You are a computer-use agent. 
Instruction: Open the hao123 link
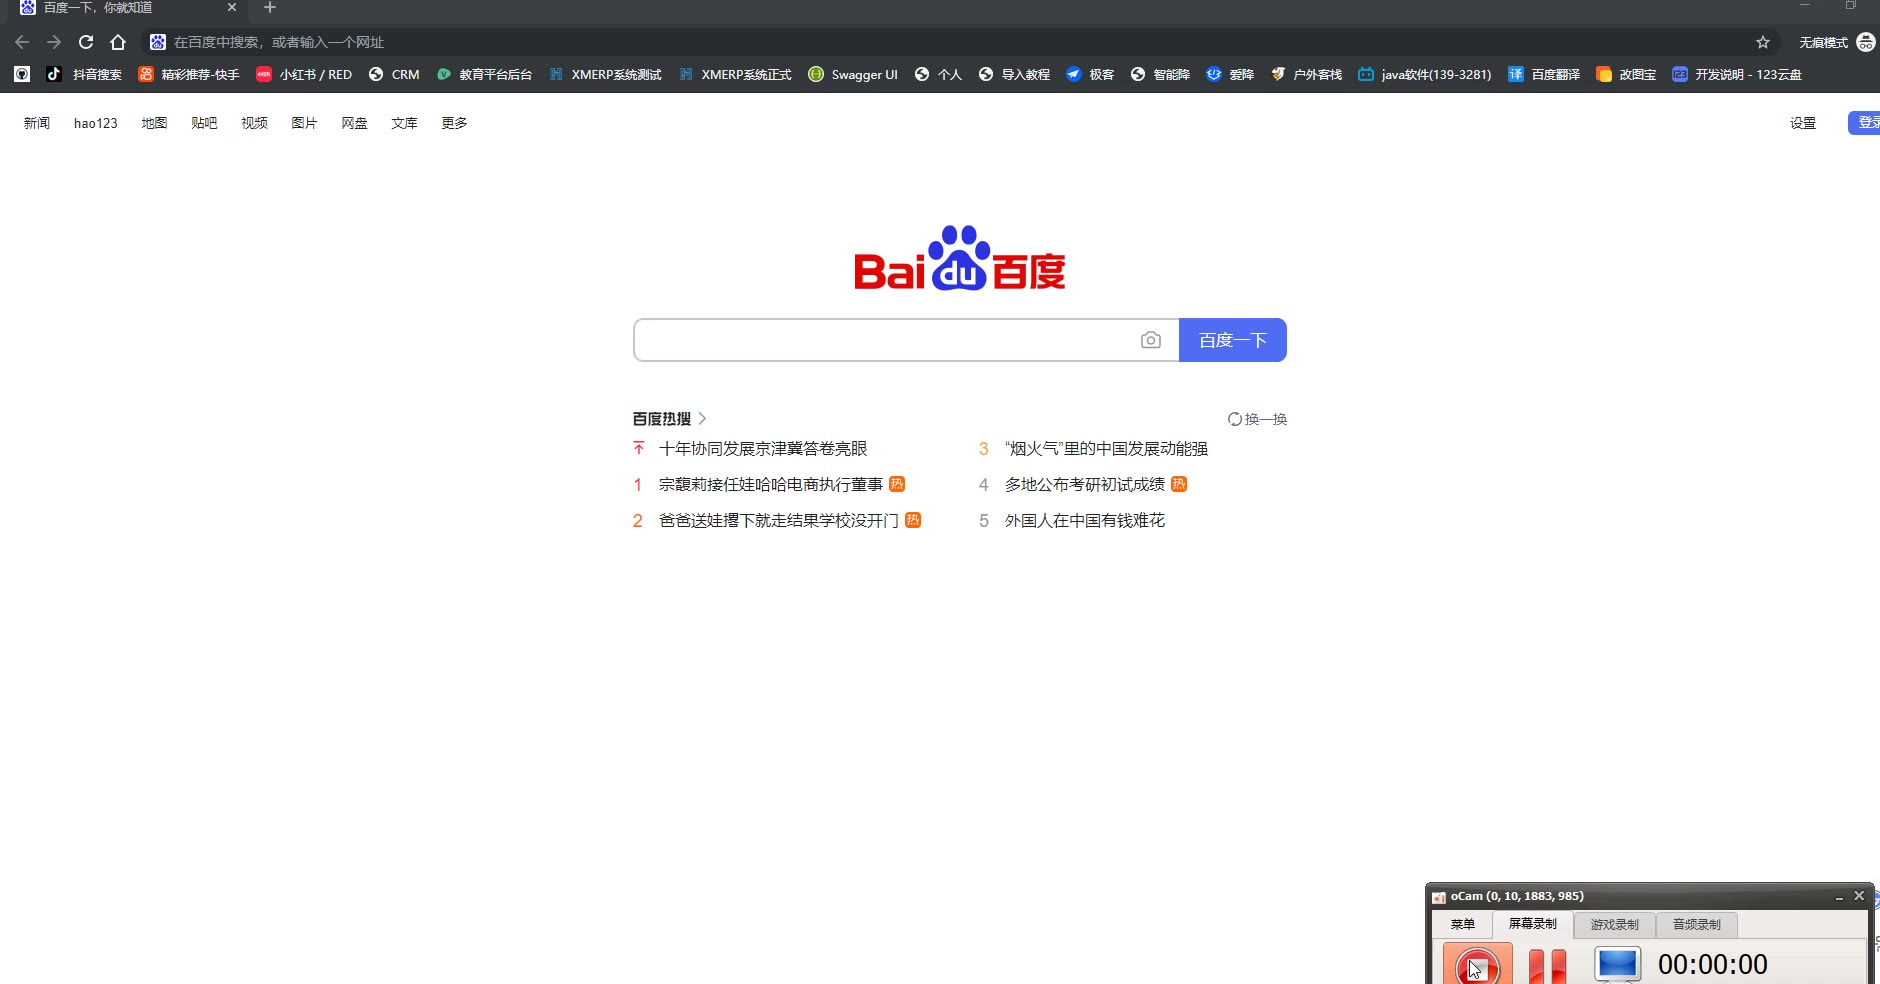96,123
